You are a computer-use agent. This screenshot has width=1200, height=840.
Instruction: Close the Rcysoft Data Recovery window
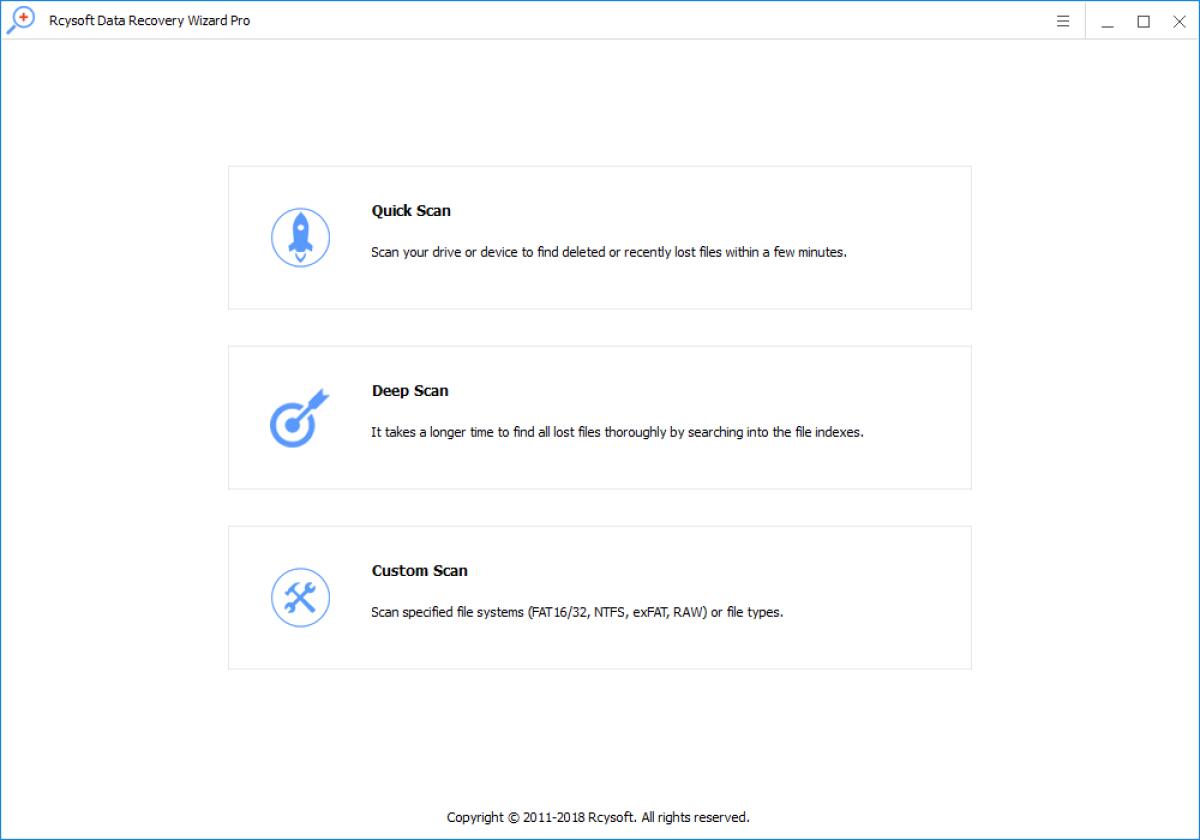(1179, 21)
